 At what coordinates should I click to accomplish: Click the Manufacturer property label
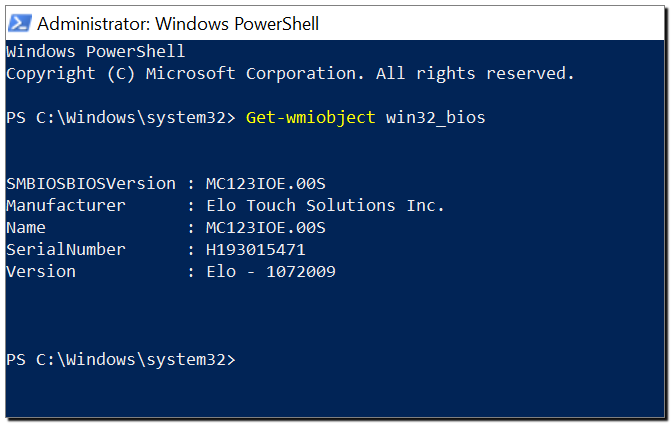[66, 206]
